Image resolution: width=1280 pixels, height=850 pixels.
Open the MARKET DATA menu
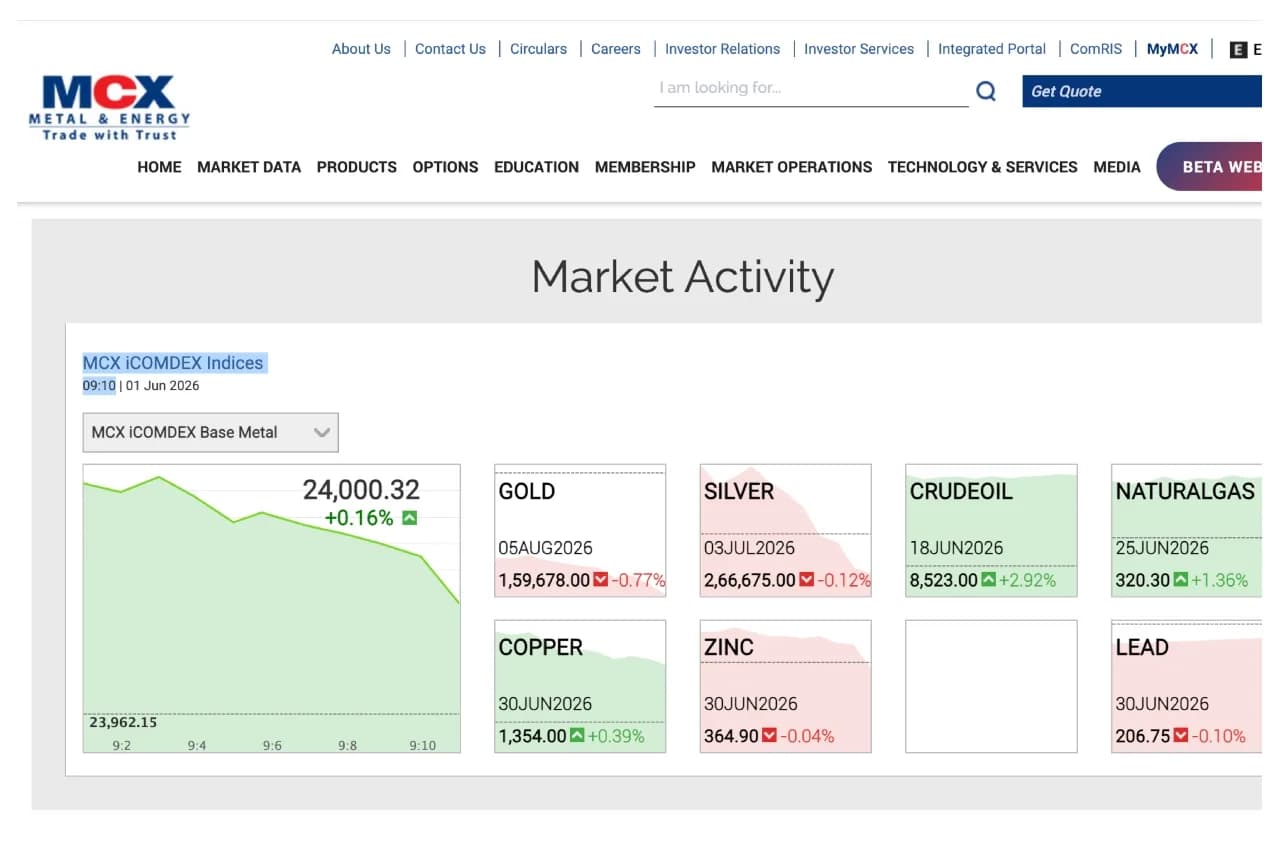tap(249, 167)
